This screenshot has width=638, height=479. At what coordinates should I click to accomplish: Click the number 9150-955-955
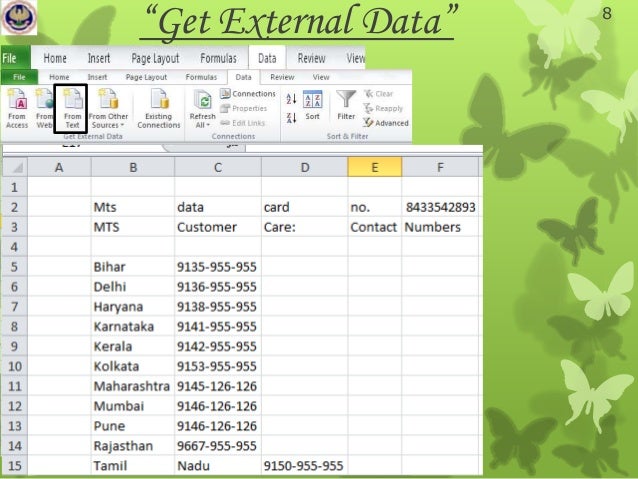coord(304,466)
